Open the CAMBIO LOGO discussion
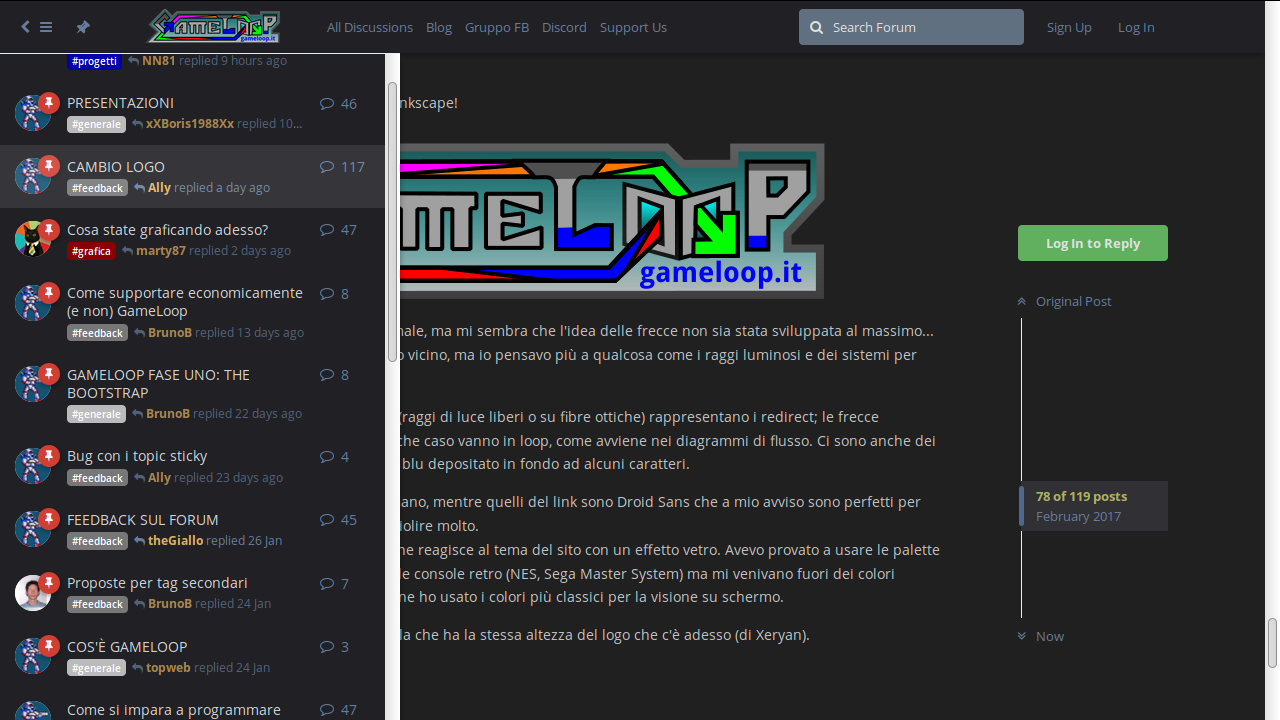The width and height of the screenshot is (1280, 720). 116,167
